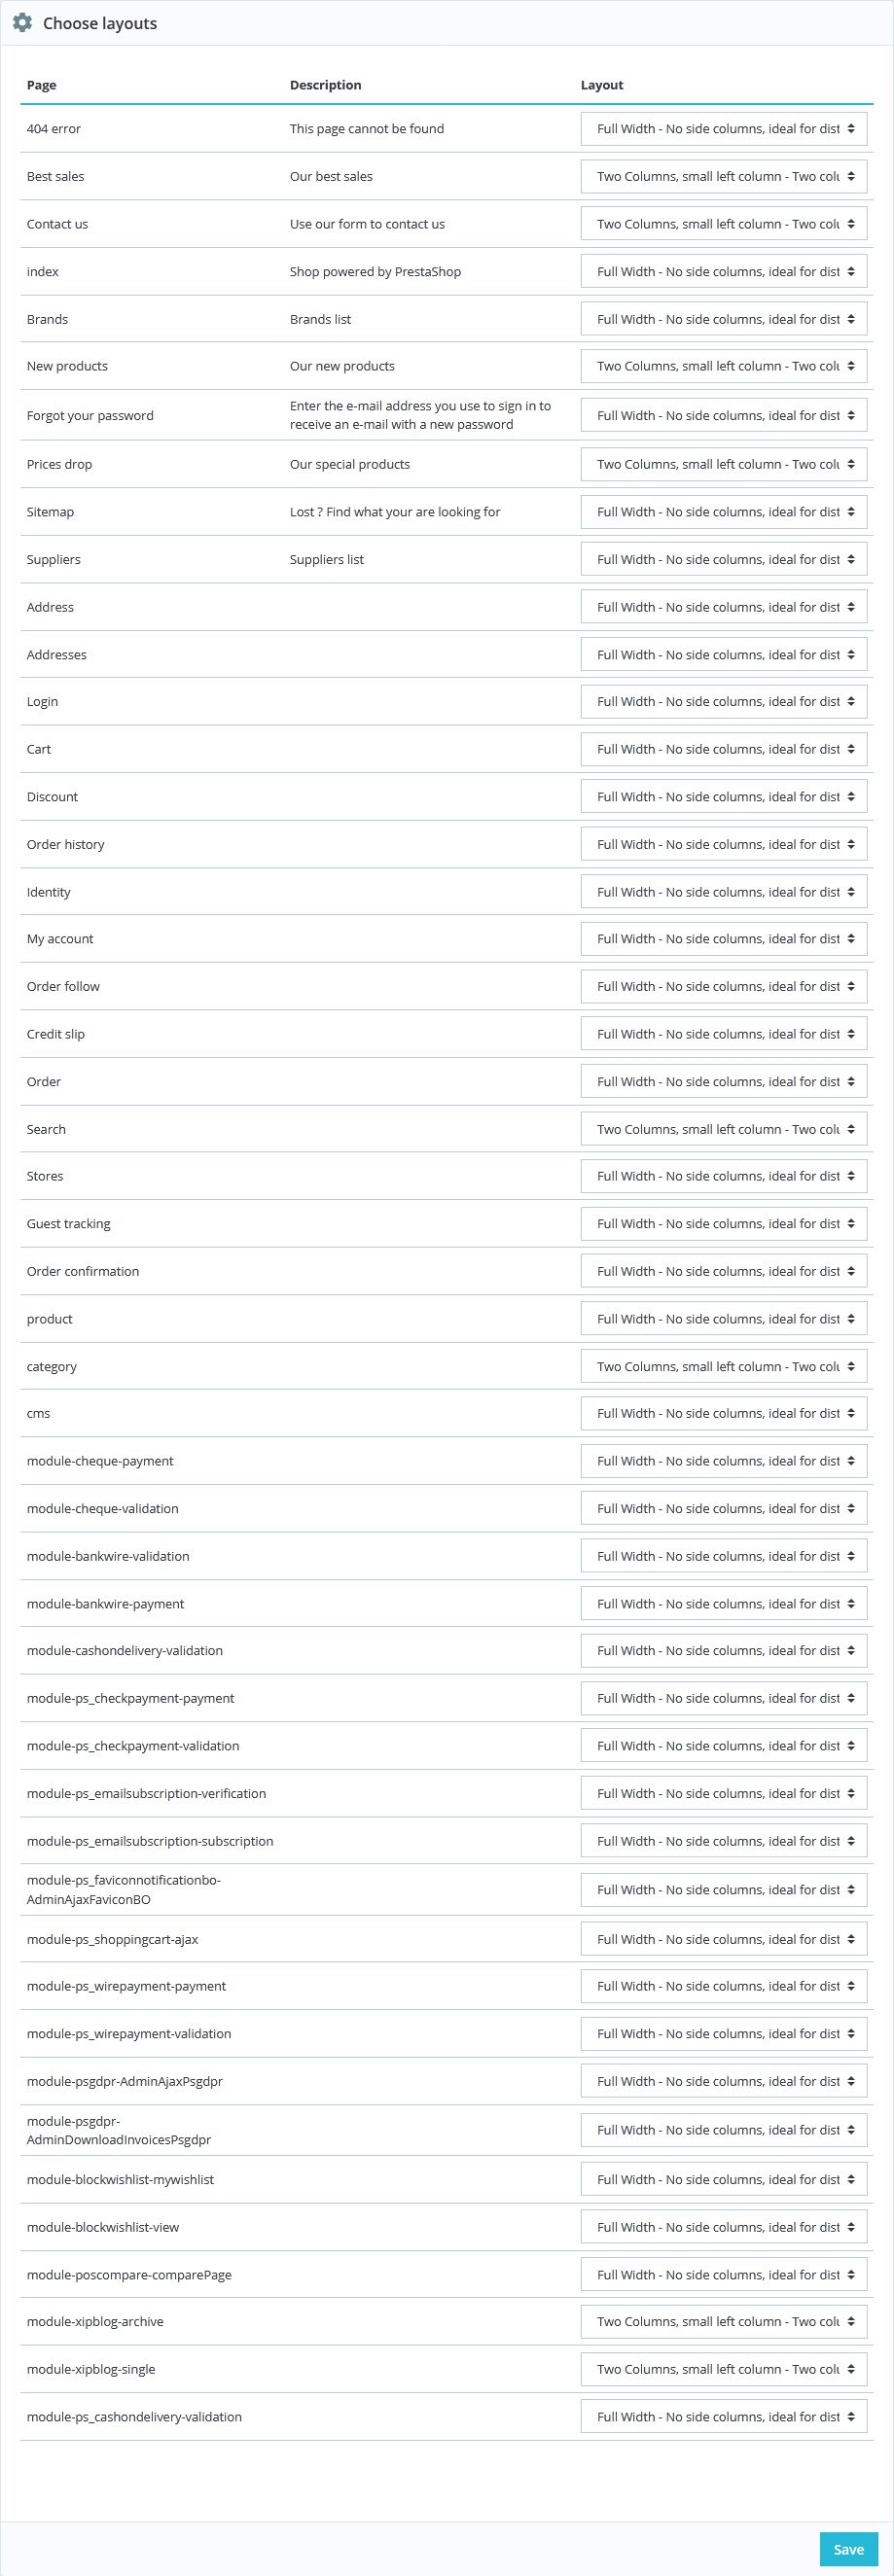Click the Save button

click(x=848, y=2549)
